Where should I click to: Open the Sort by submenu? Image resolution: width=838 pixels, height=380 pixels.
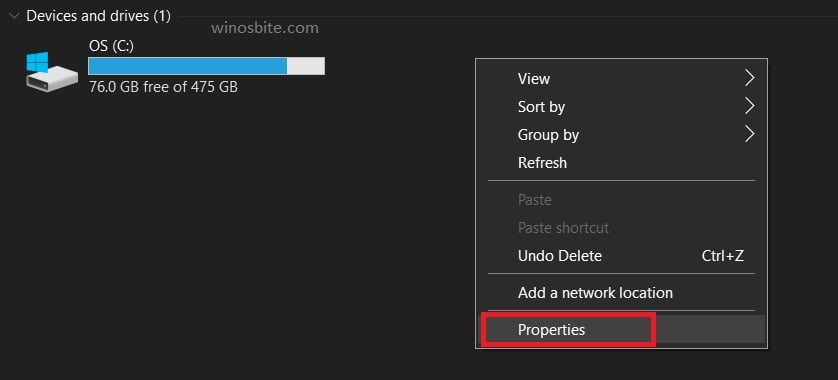621,106
